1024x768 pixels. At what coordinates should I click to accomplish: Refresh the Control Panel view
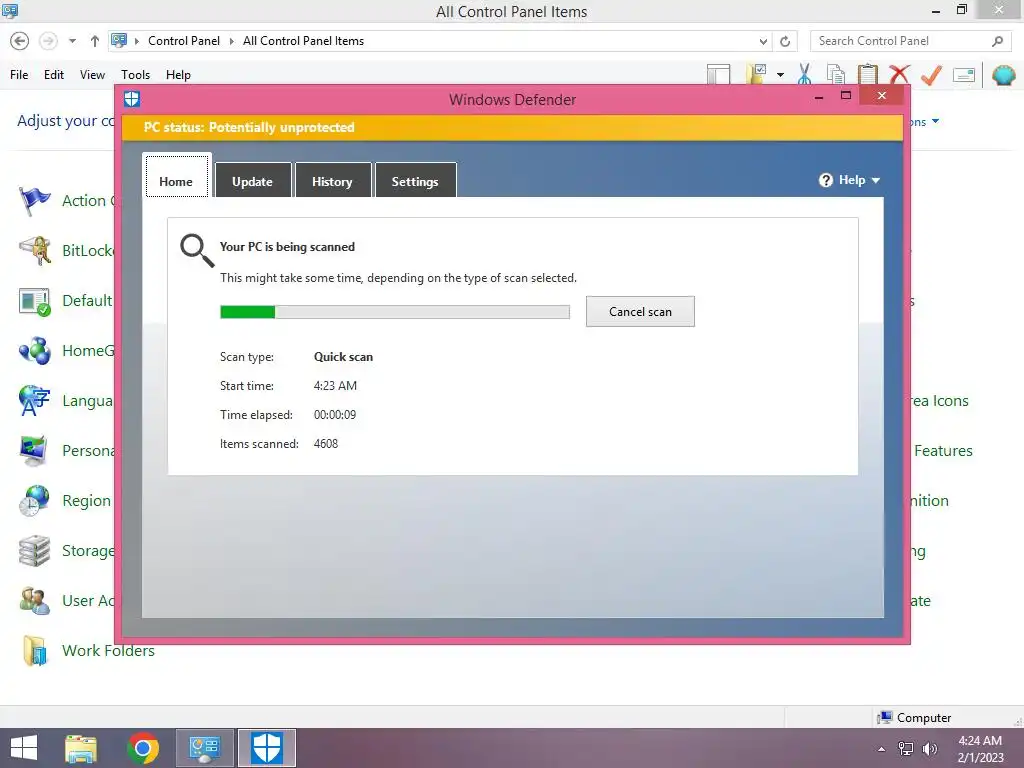pos(785,41)
